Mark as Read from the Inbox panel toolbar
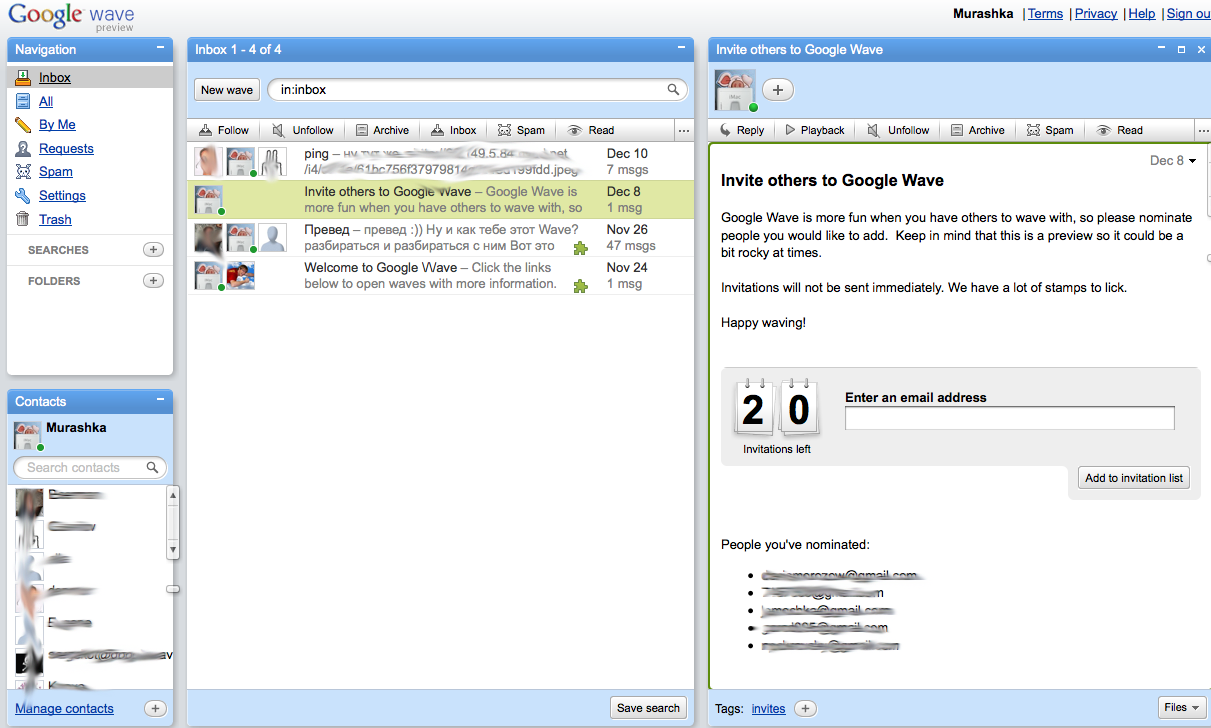 coord(591,130)
